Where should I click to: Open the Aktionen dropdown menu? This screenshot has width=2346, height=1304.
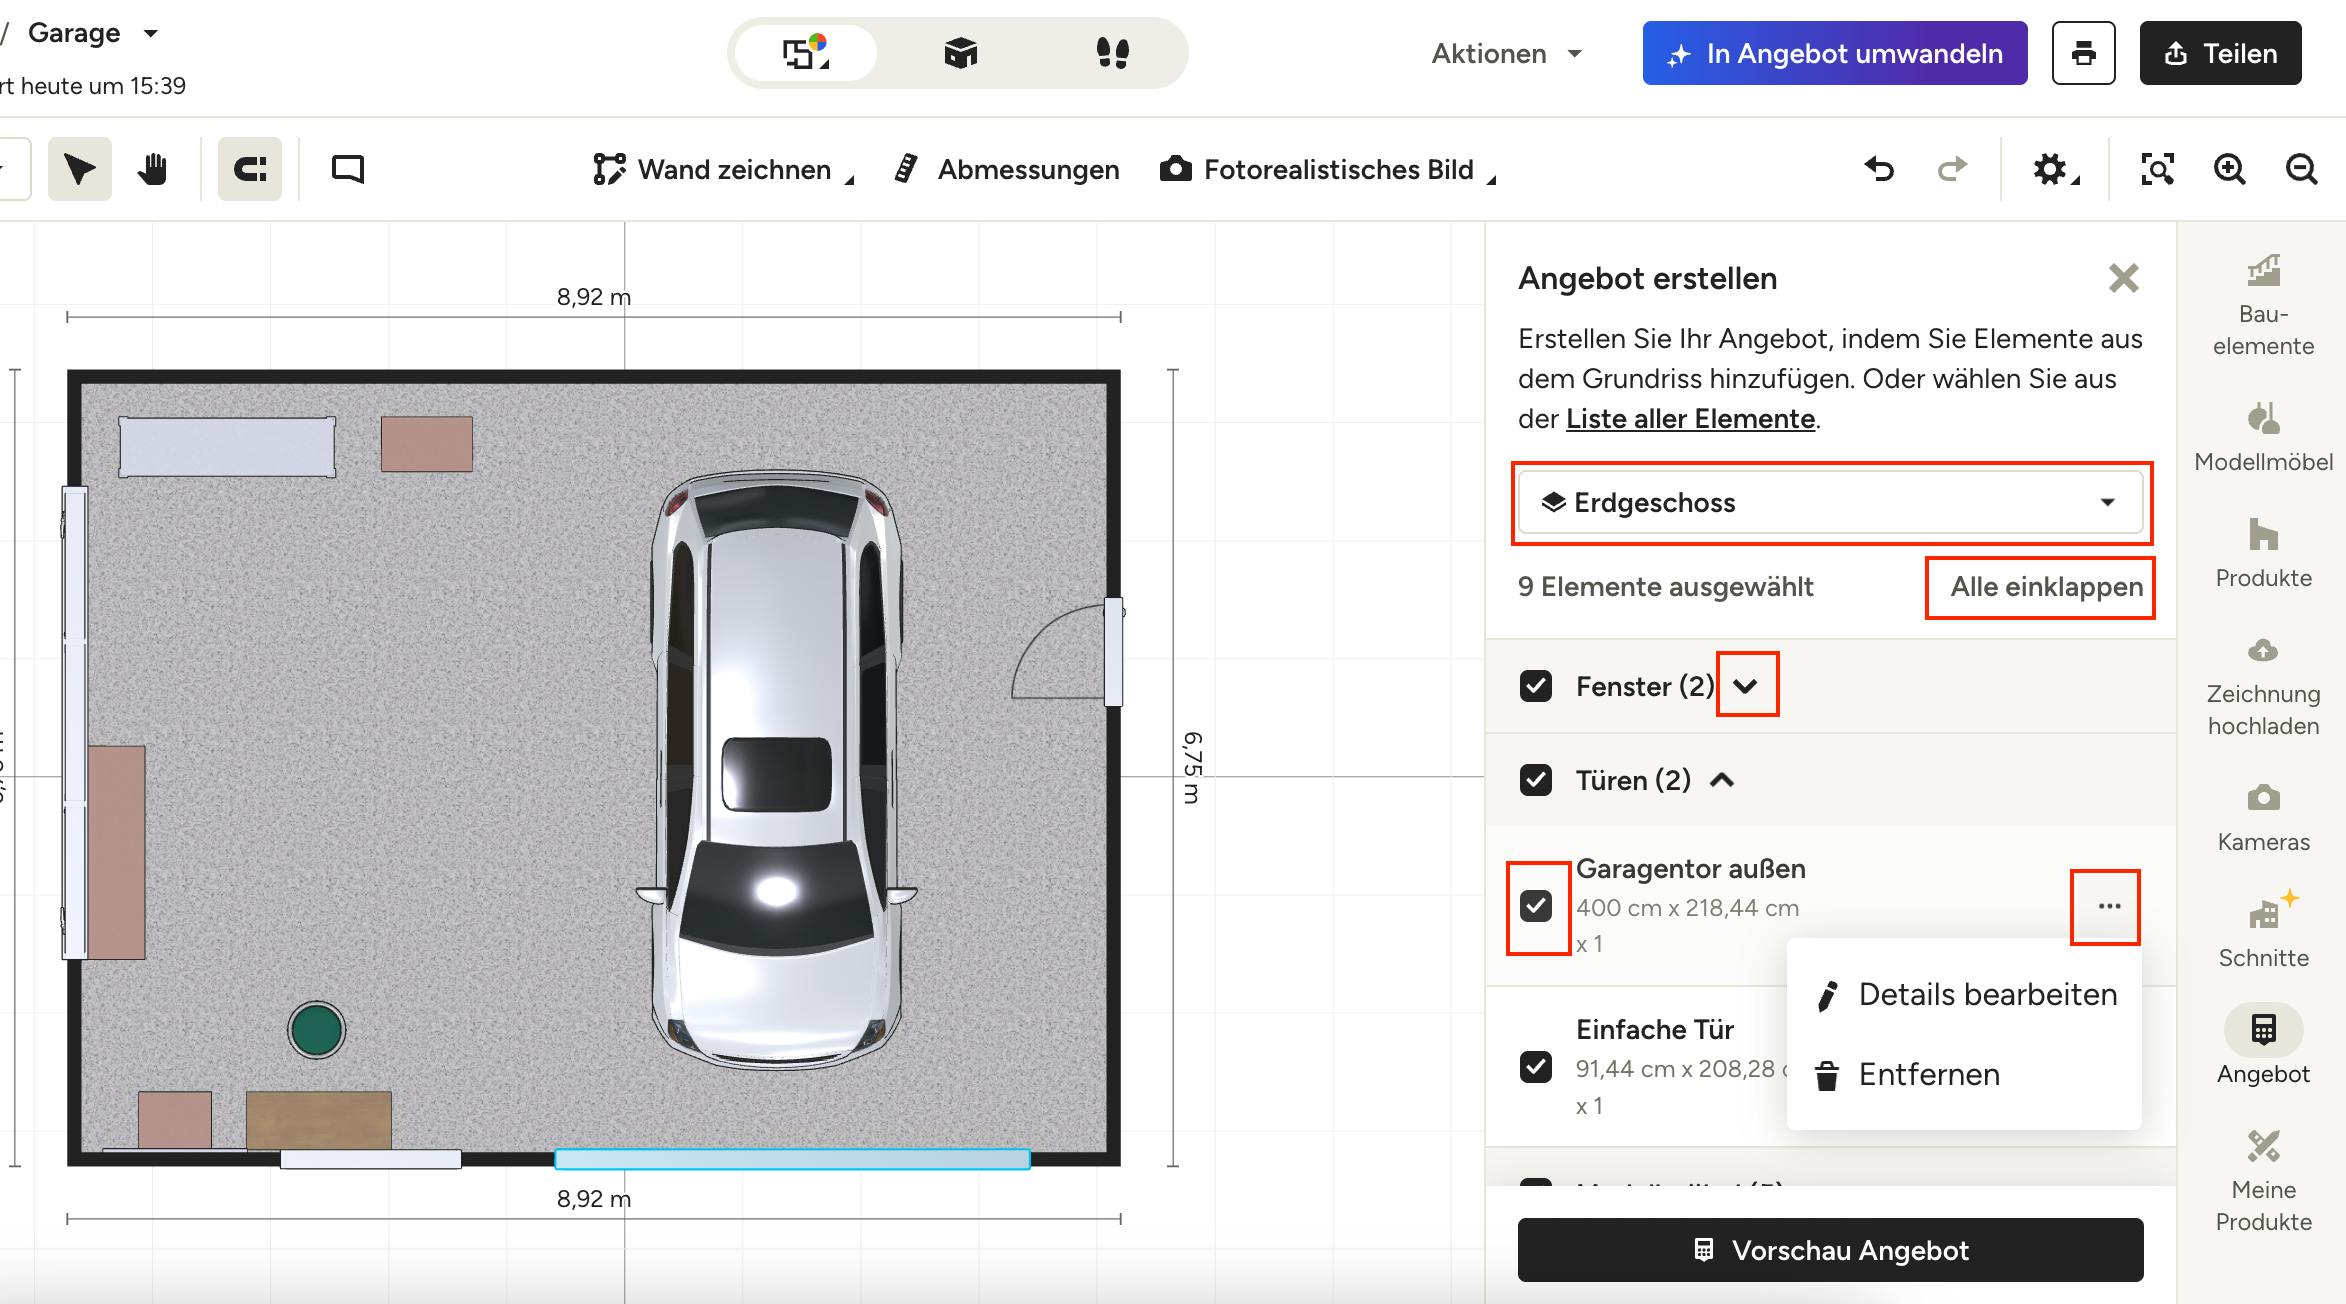tap(1507, 53)
